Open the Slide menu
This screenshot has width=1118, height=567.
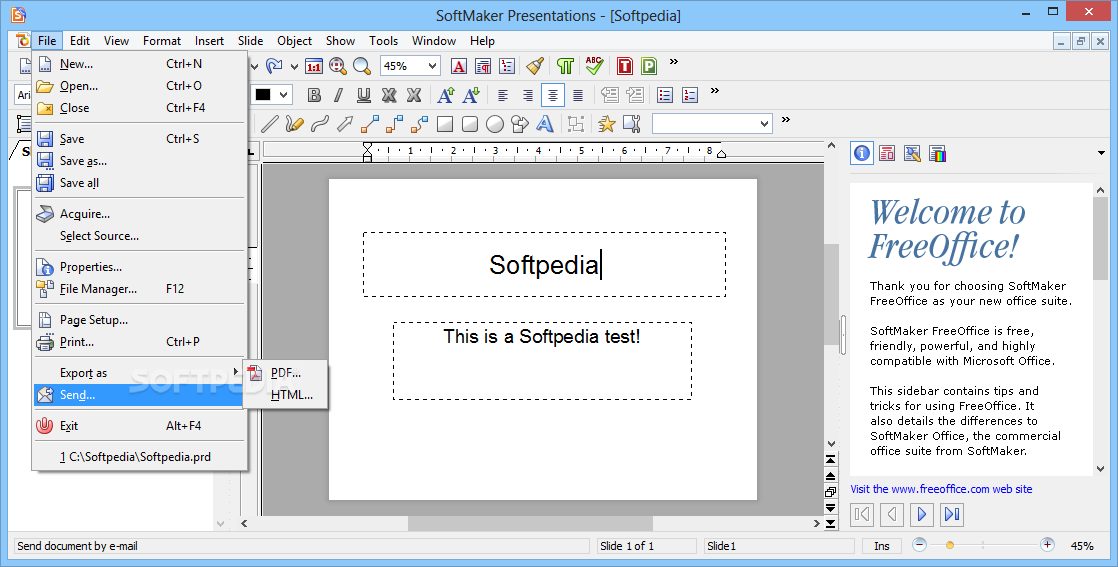click(x=250, y=41)
